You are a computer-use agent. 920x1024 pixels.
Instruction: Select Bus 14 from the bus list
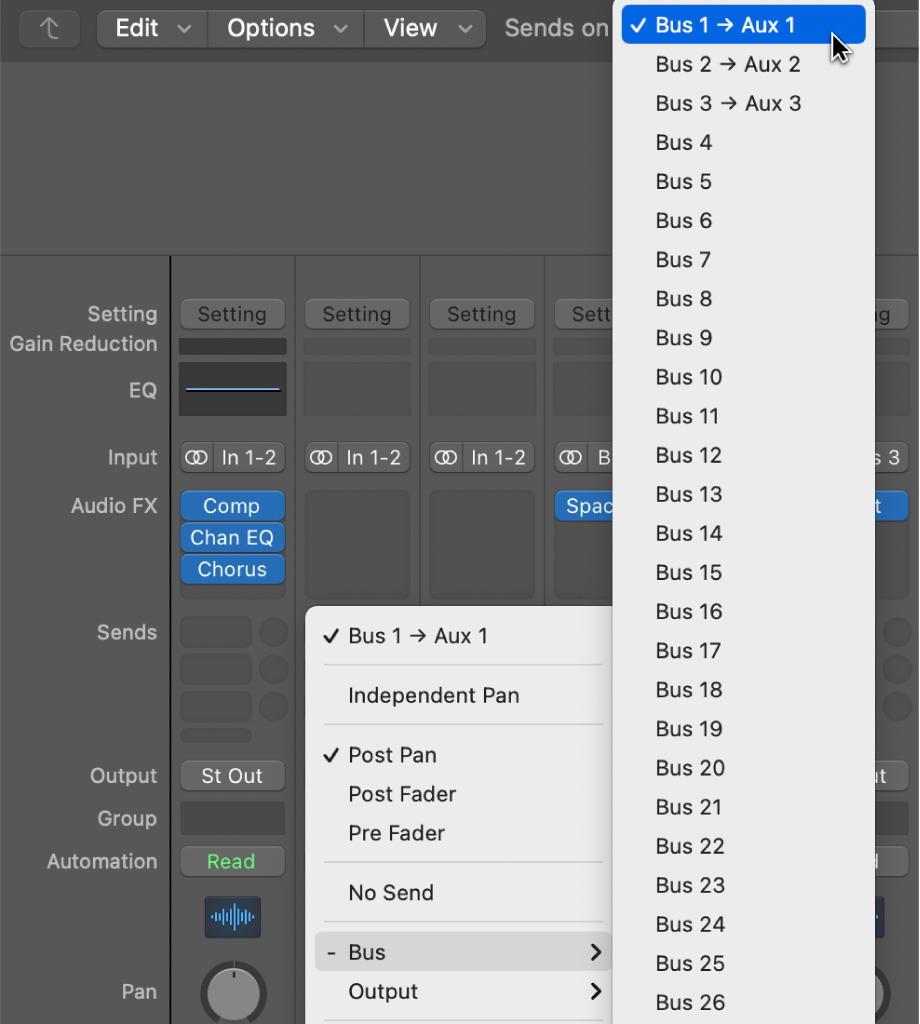pos(744,534)
